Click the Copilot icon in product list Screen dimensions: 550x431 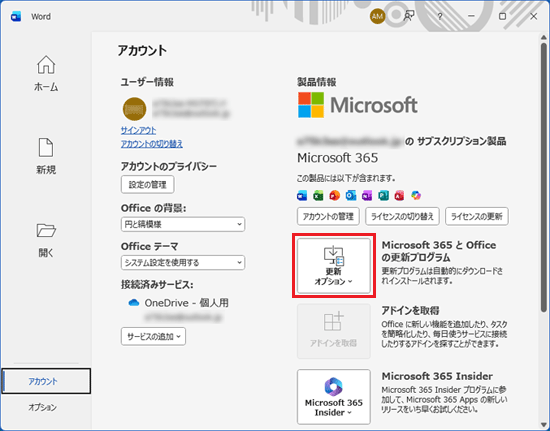(x=416, y=195)
